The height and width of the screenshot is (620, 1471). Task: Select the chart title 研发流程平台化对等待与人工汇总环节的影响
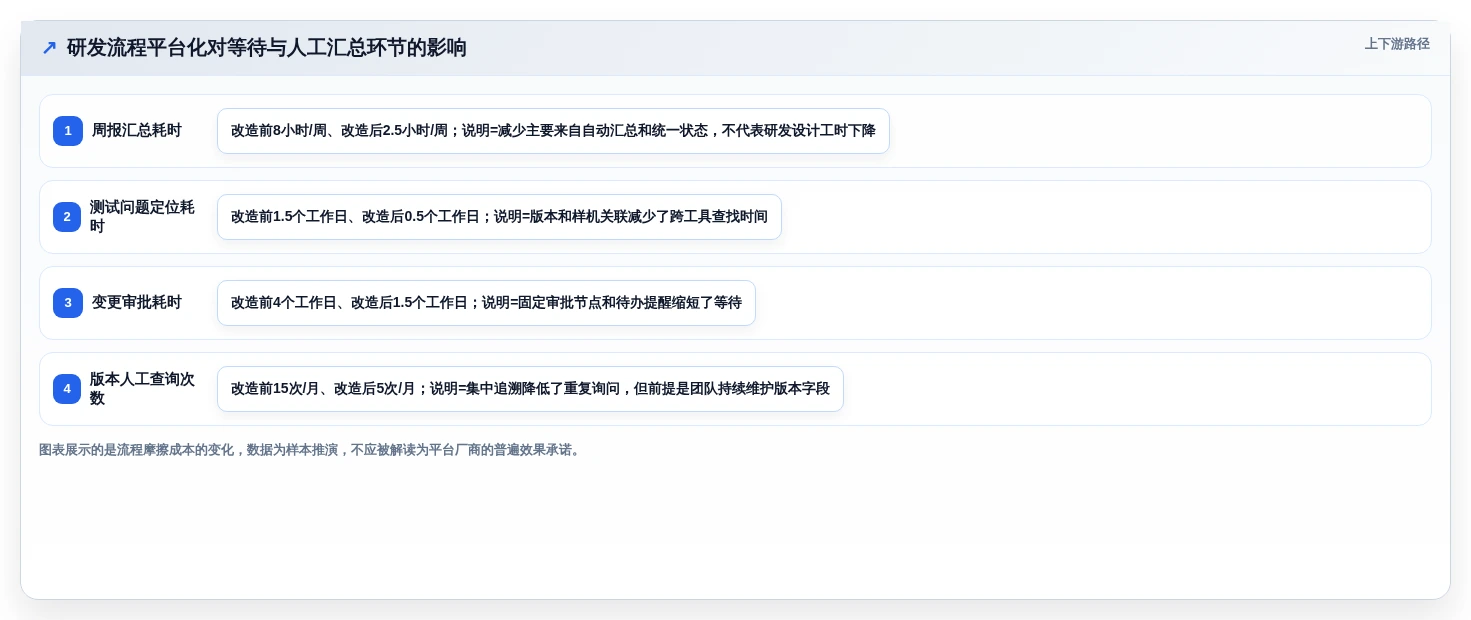pyautogui.click(x=267, y=48)
